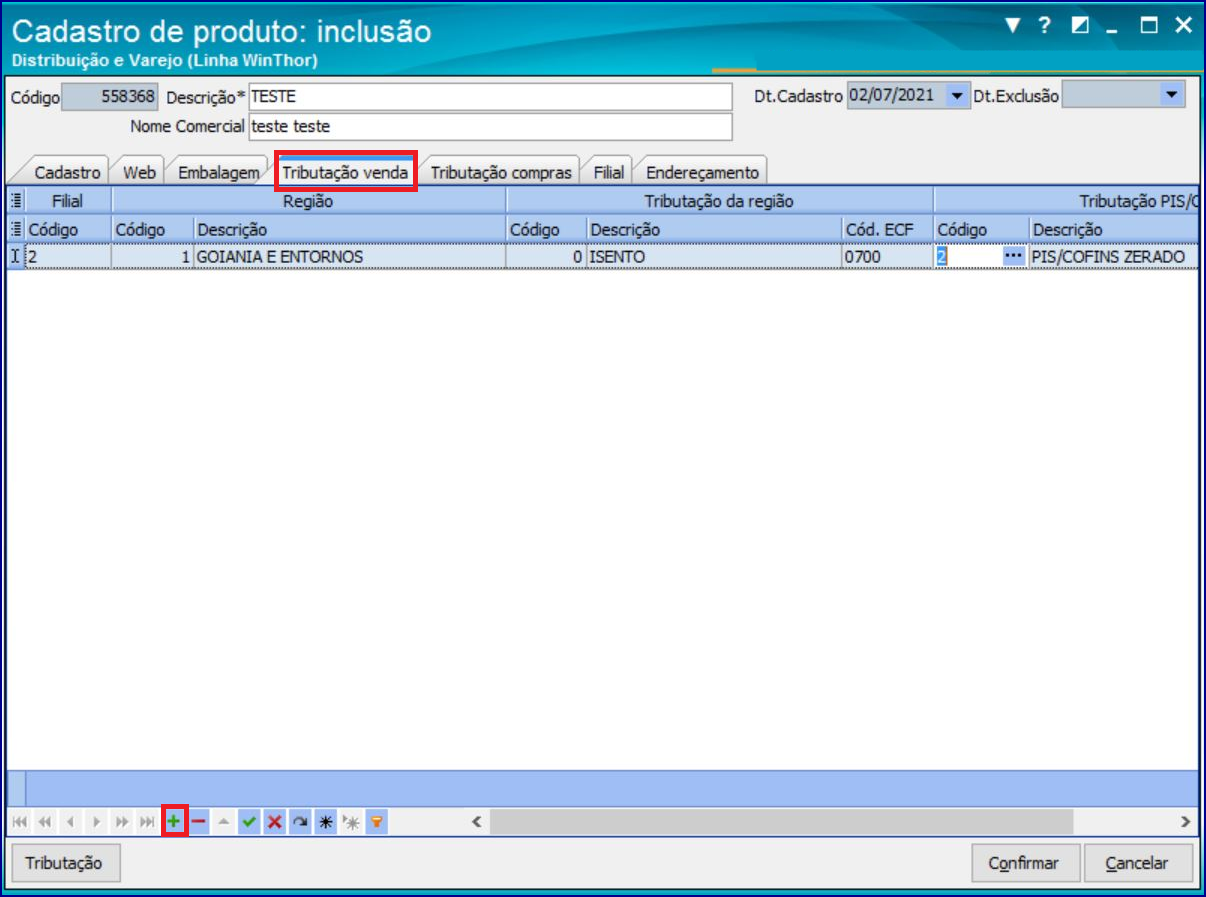Click the prior page (double left arrow) navigator button
The image size is (1206, 897).
pyautogui.click(x=45, y=822)
